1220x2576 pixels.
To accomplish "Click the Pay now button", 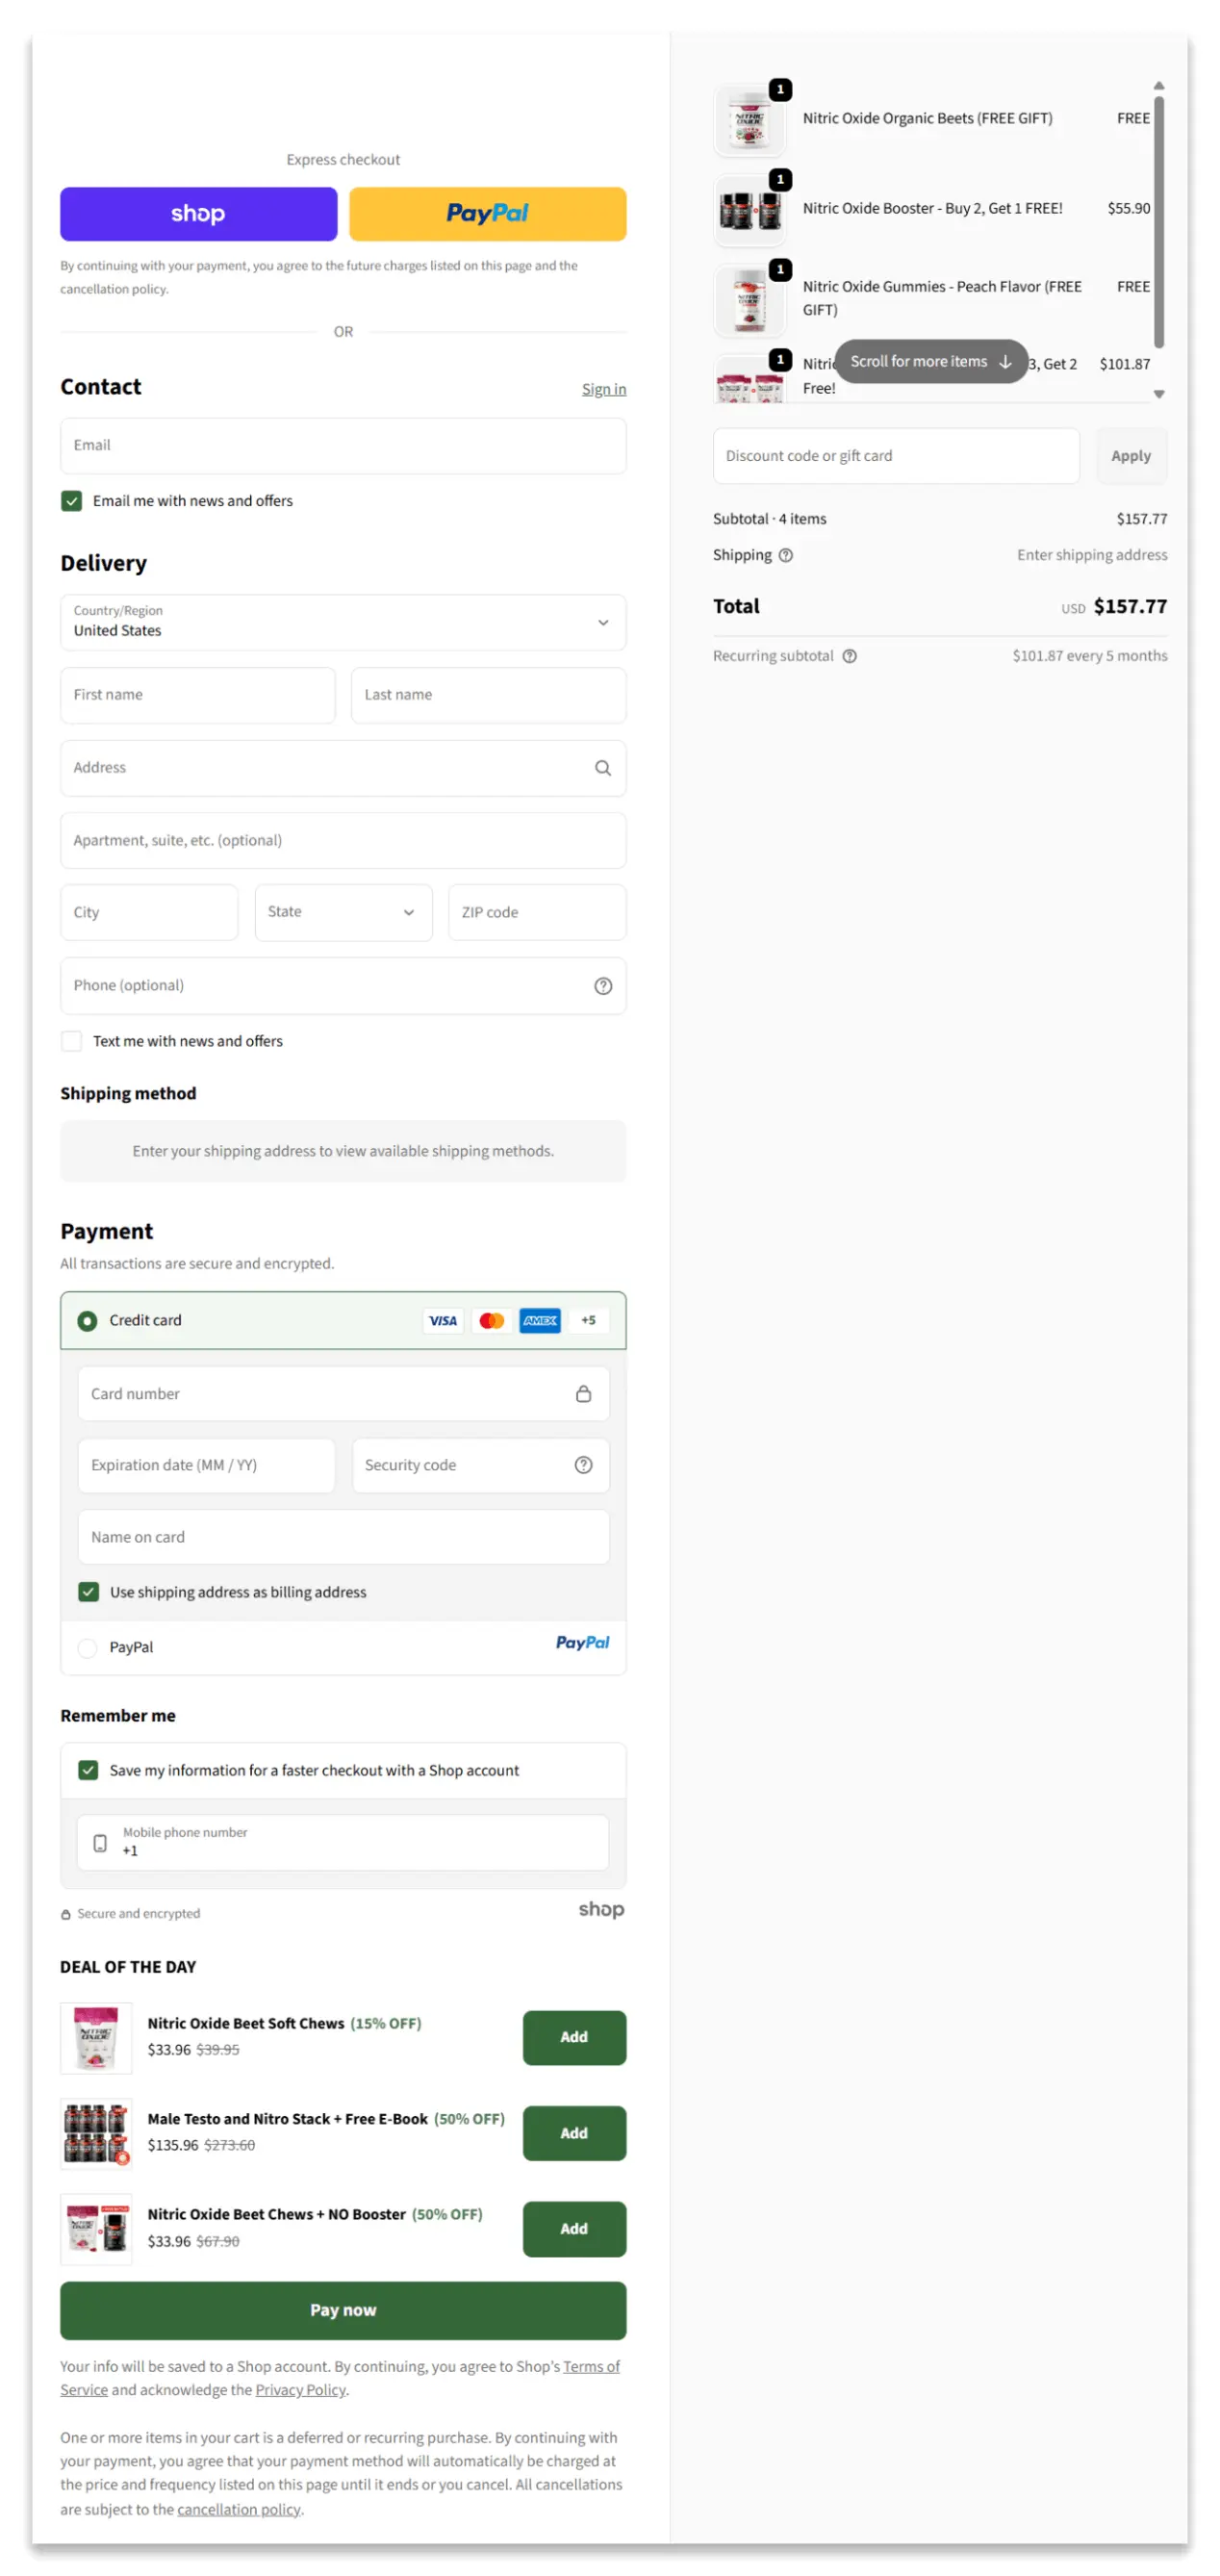I will click(343, 2311).
